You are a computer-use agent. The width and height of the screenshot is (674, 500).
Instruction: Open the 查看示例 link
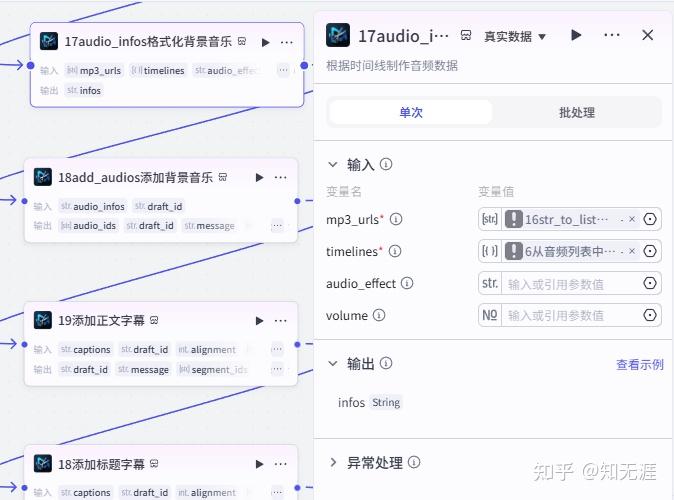640,365
